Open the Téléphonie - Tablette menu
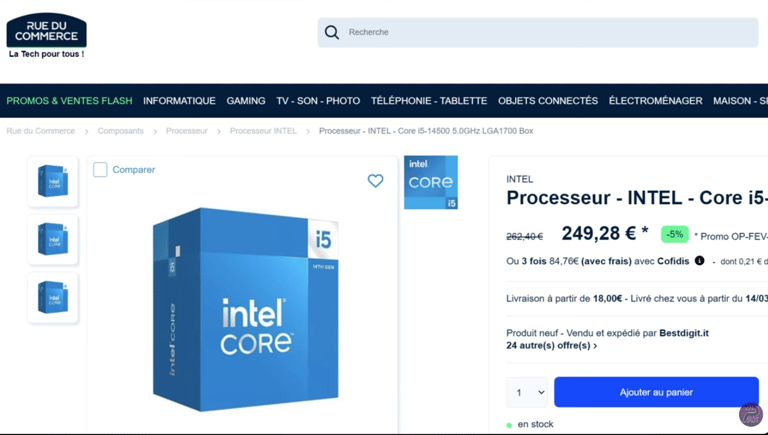 (x=429, y=101)
